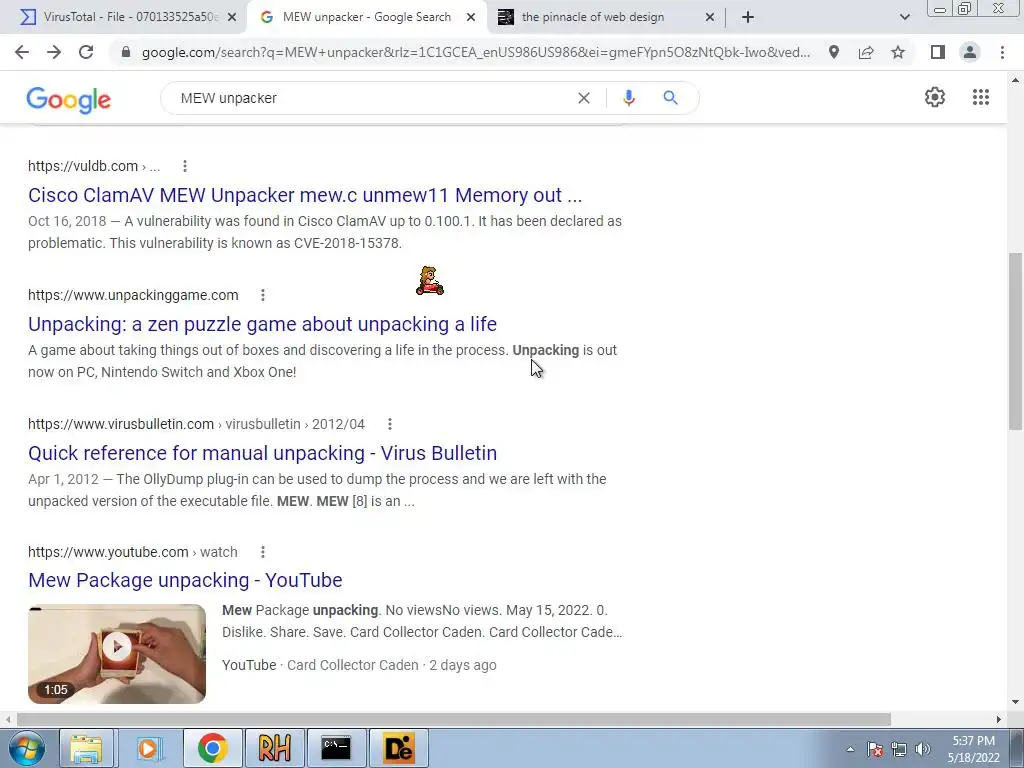Viewport: 1024px width, 768px height.
Task: Open more options for the vuldb.com result
Action: click(x=185, y=166)
